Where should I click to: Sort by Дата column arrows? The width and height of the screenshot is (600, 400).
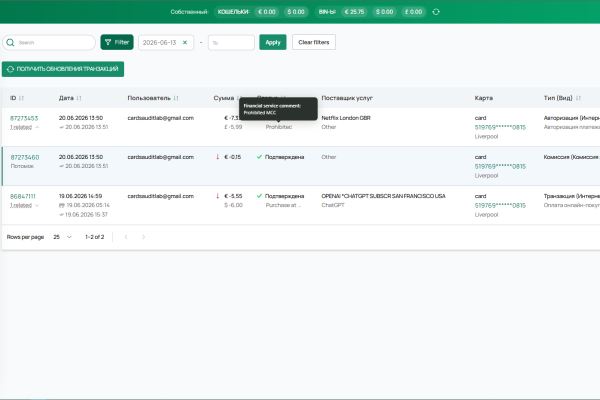click(79, 98)
